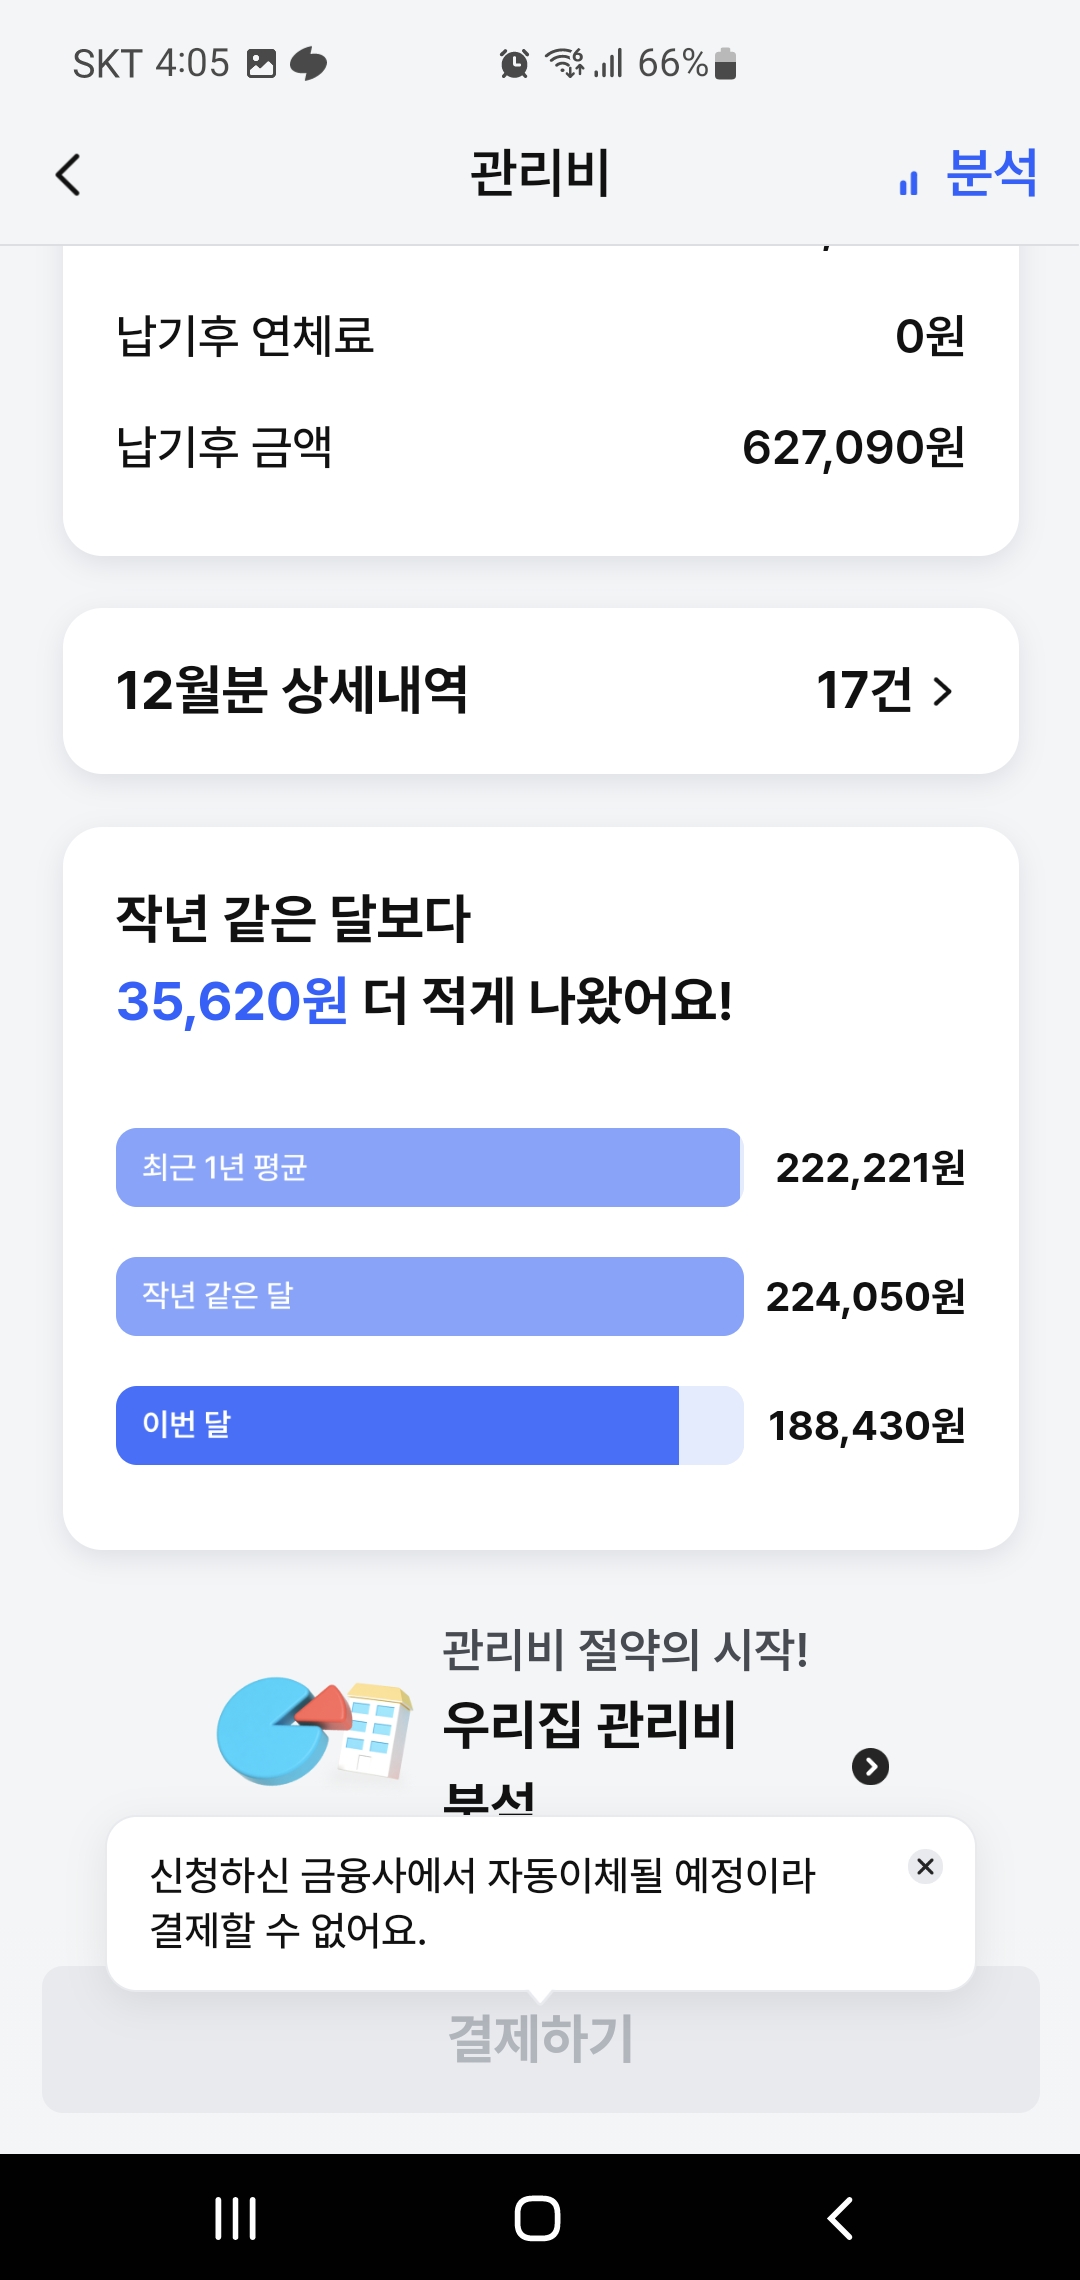Tap Android home button
This screenshot has width=1080, height=2280.
click(x=537, y=2217)
